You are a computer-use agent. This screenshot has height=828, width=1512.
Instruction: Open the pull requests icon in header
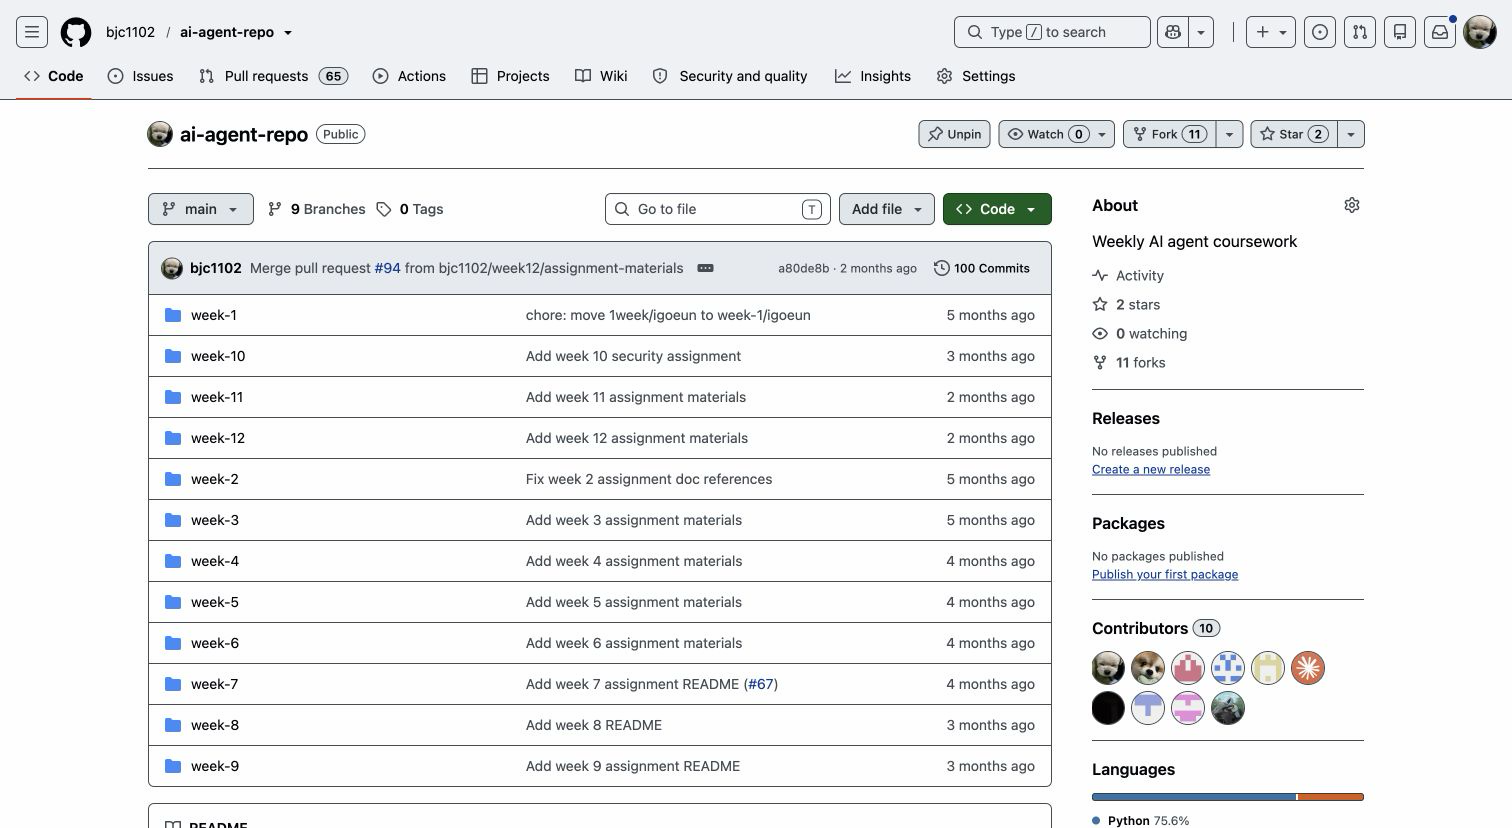[1360, 32]
